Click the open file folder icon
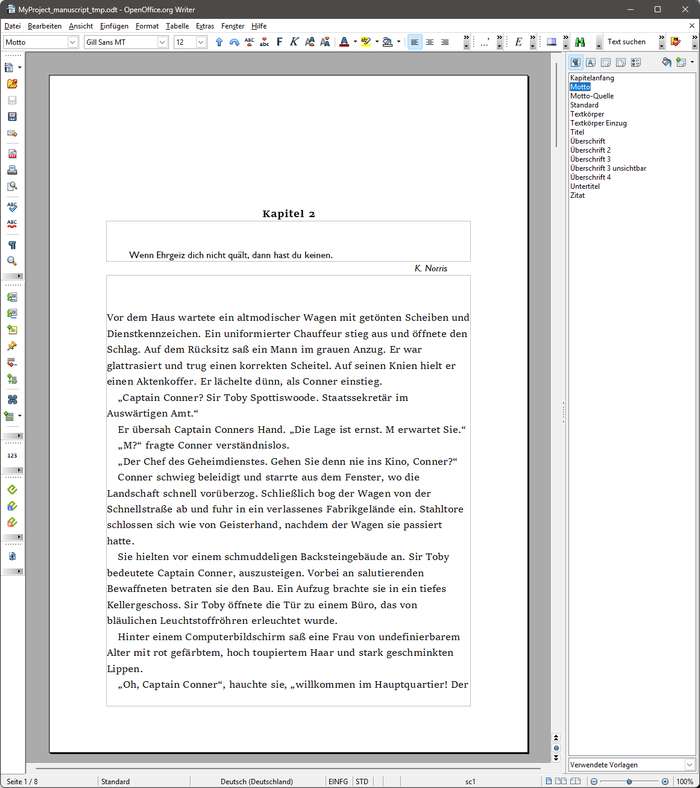 12,84
